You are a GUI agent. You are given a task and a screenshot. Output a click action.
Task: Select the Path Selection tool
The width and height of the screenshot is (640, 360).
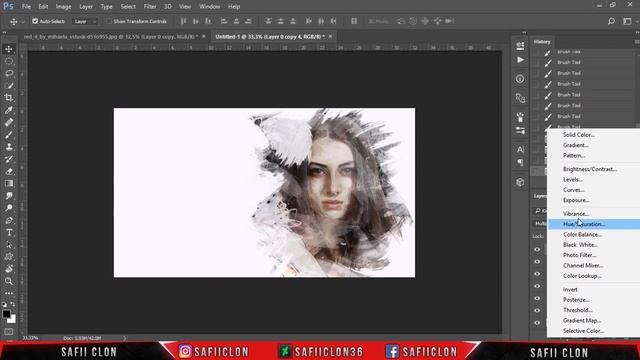pos(9,245)
